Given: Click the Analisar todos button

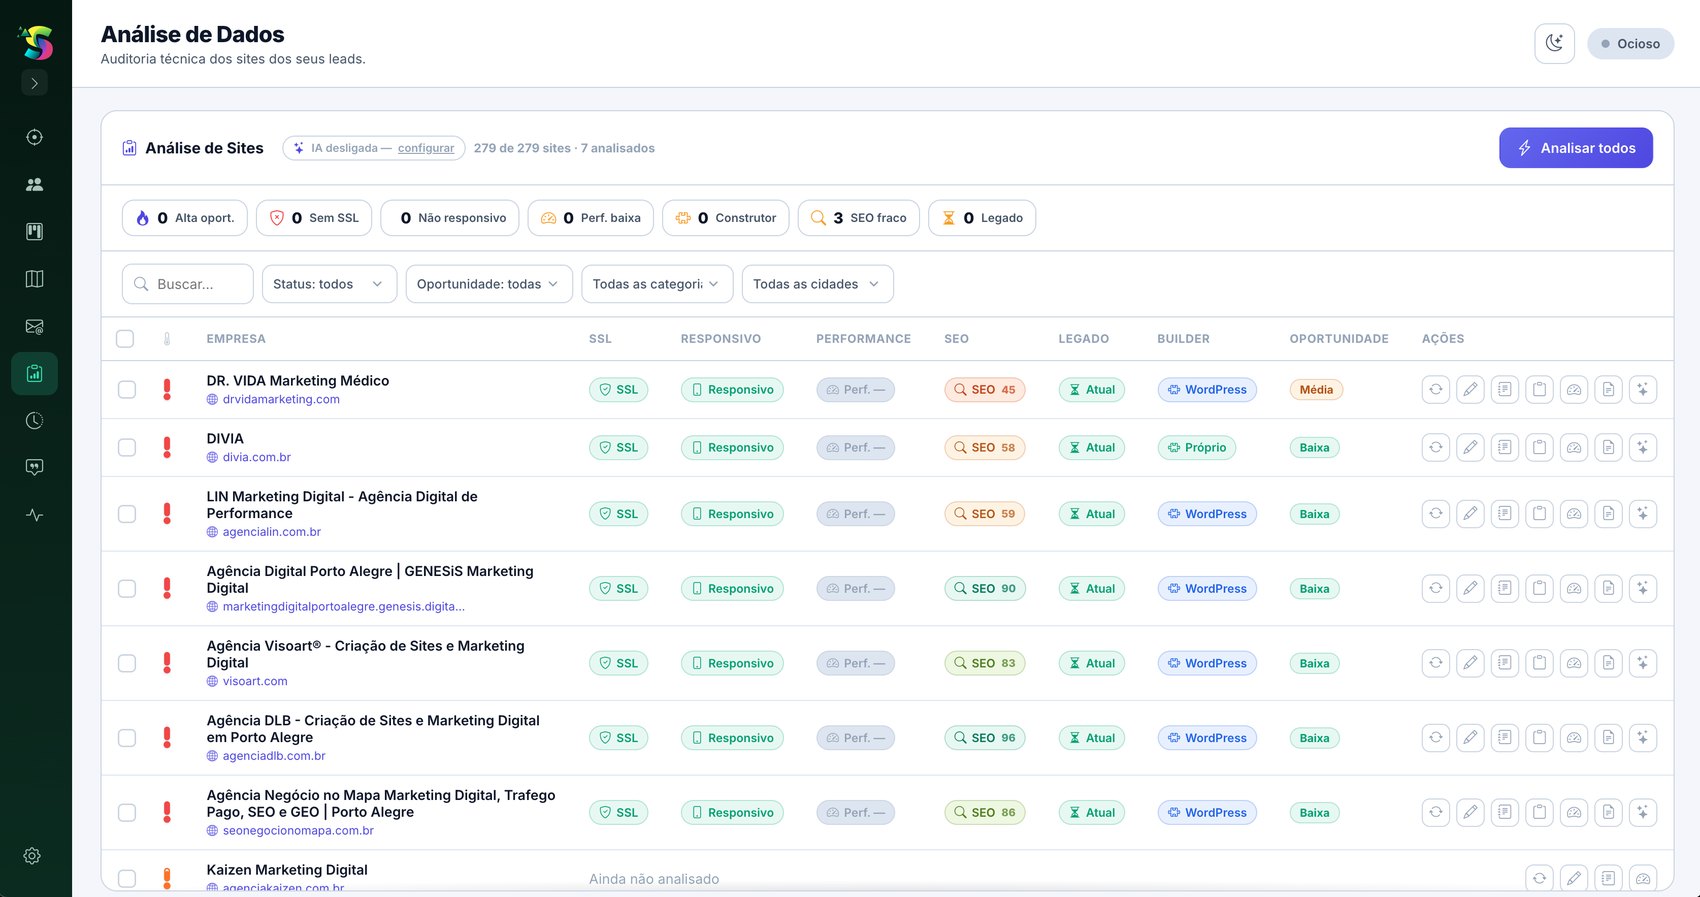Looking at the screenshot, I should click(1576, 148).
